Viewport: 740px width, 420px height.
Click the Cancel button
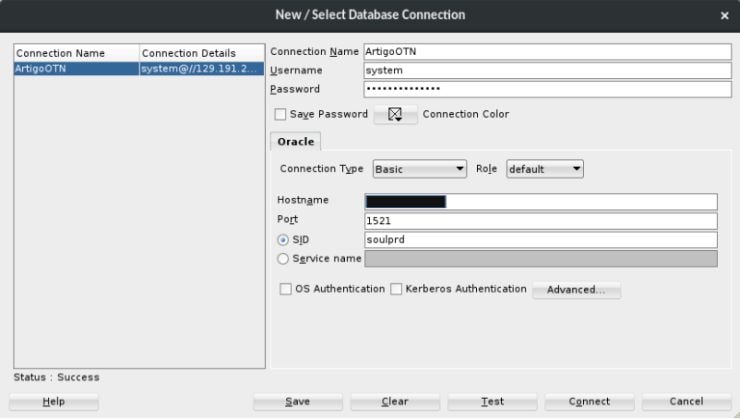pyautogui.click(x=687, y=402)
